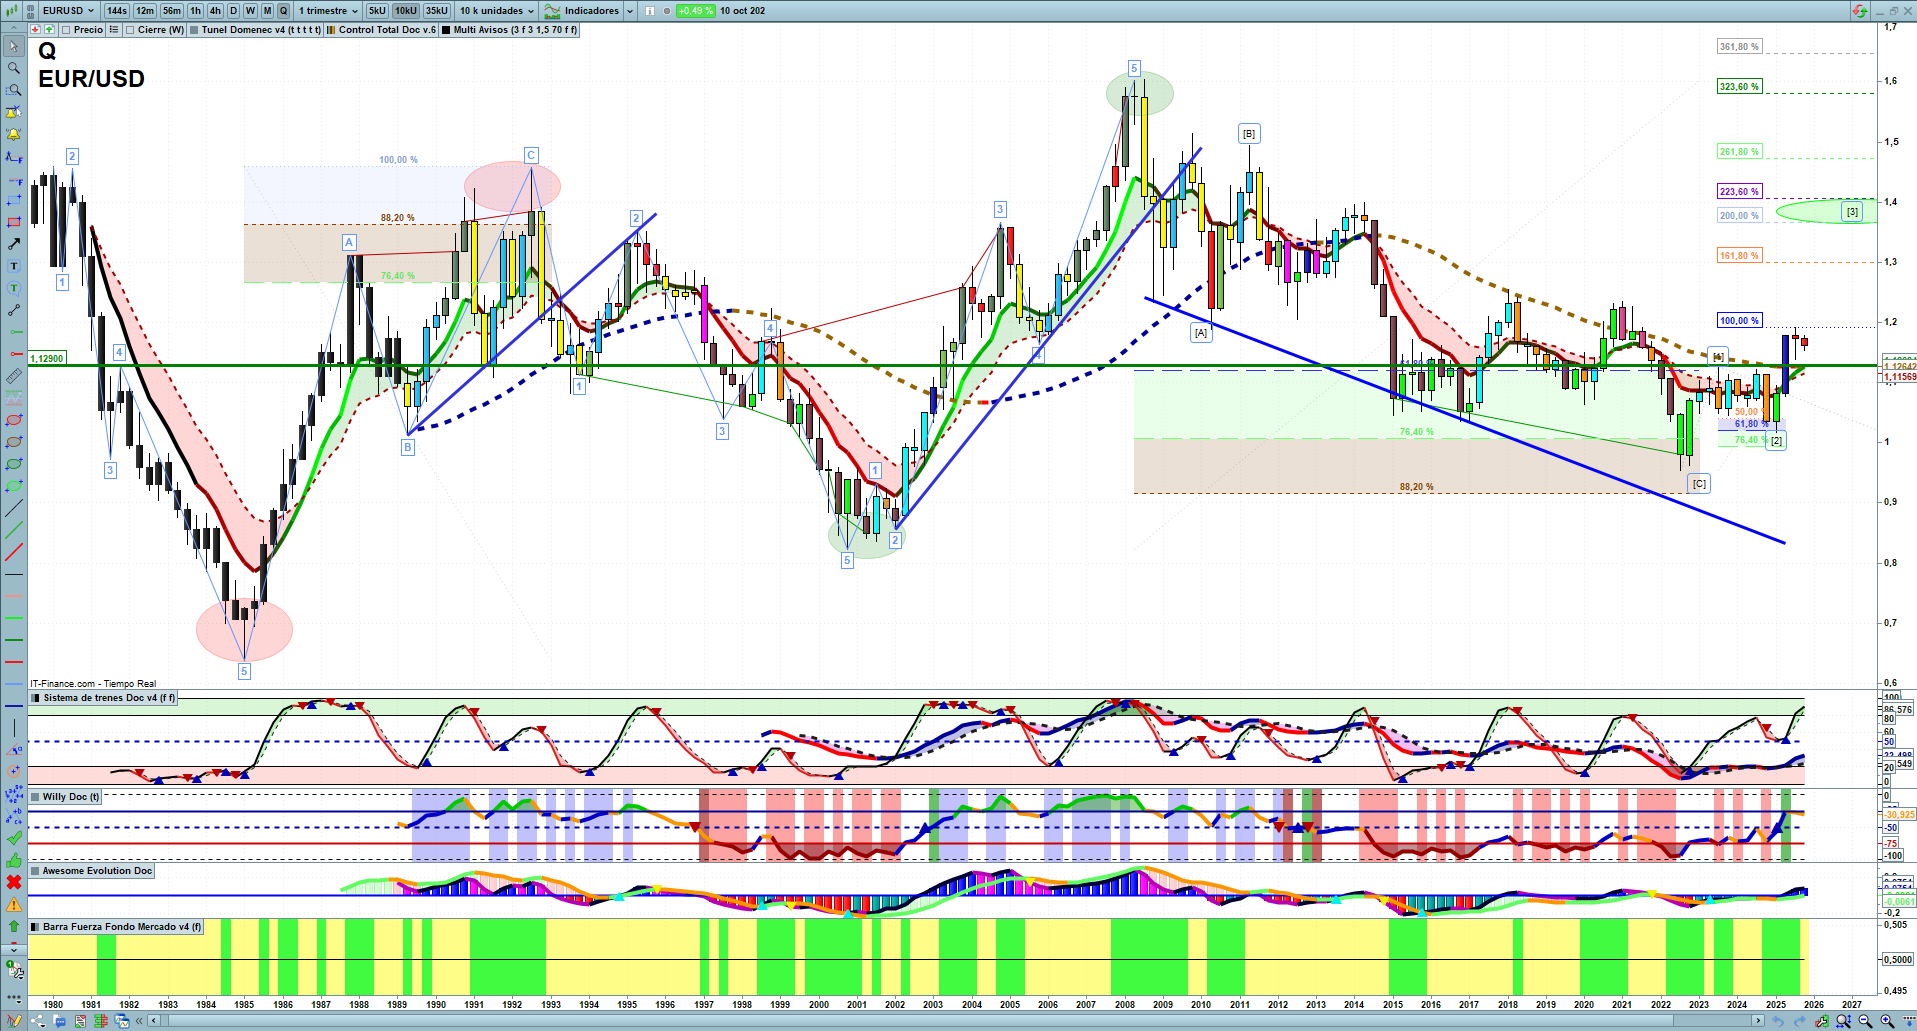Select the quarterly Q timeframe

(x=283, y=11)
